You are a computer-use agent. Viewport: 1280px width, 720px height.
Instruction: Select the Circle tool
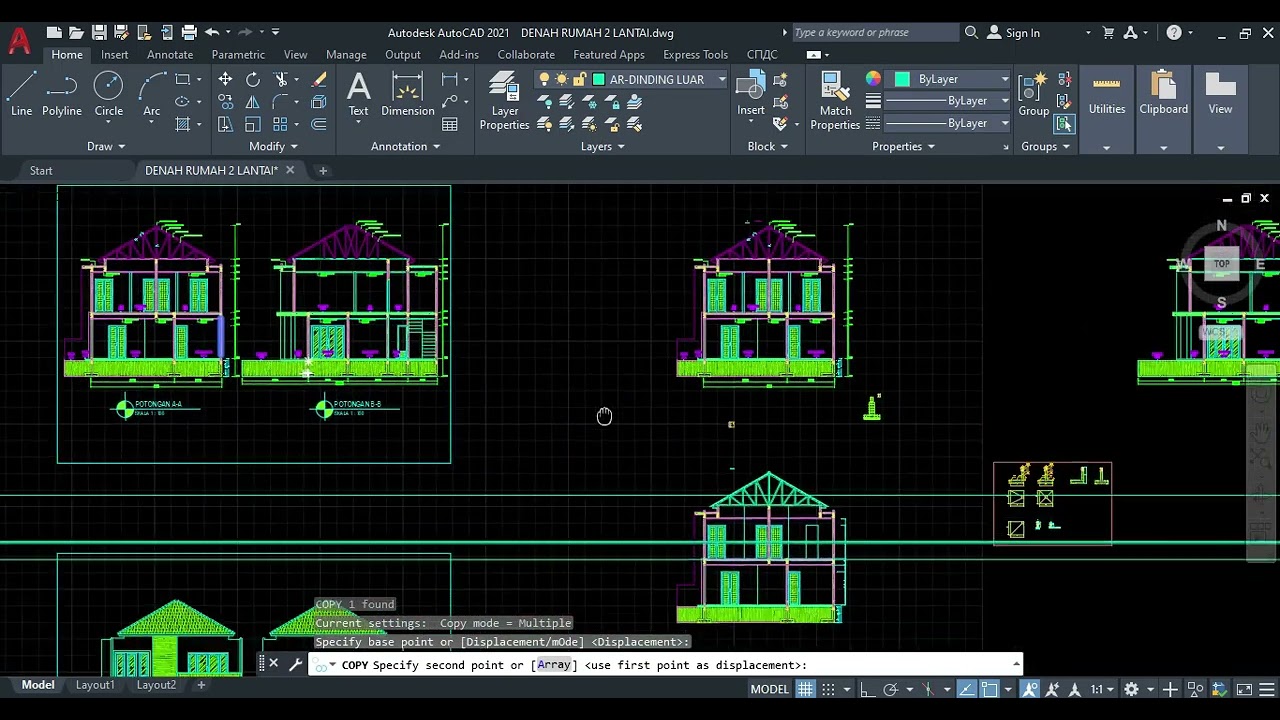pos(109,95)
